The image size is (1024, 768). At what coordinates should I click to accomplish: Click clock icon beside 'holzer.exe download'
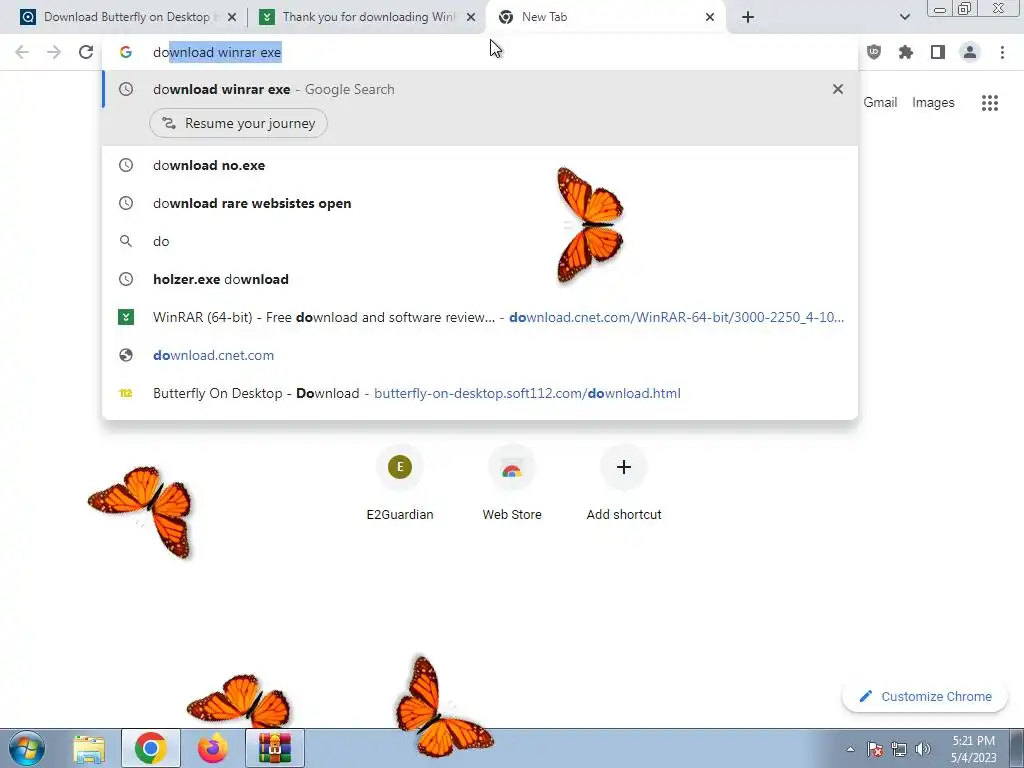126,279
